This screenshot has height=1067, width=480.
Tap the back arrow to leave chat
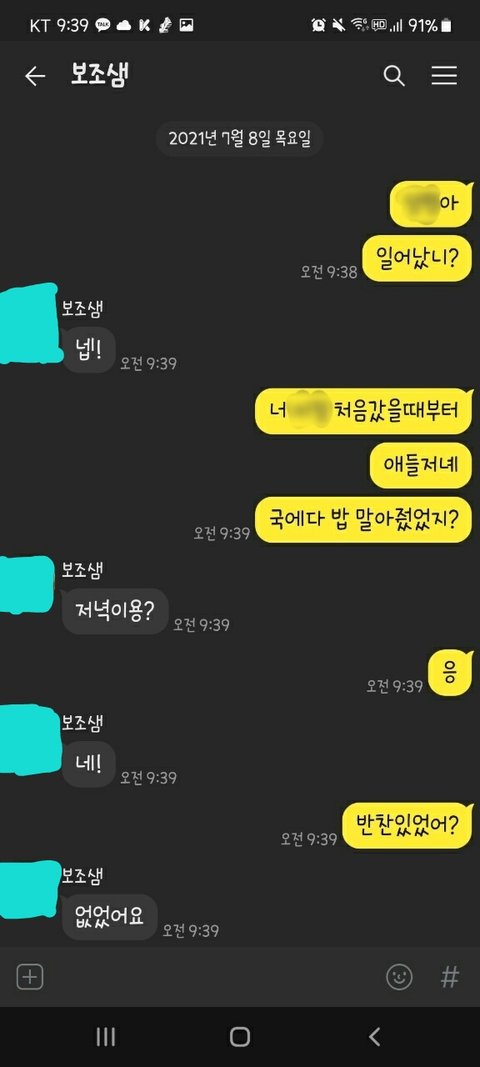(x=35, y=76)
